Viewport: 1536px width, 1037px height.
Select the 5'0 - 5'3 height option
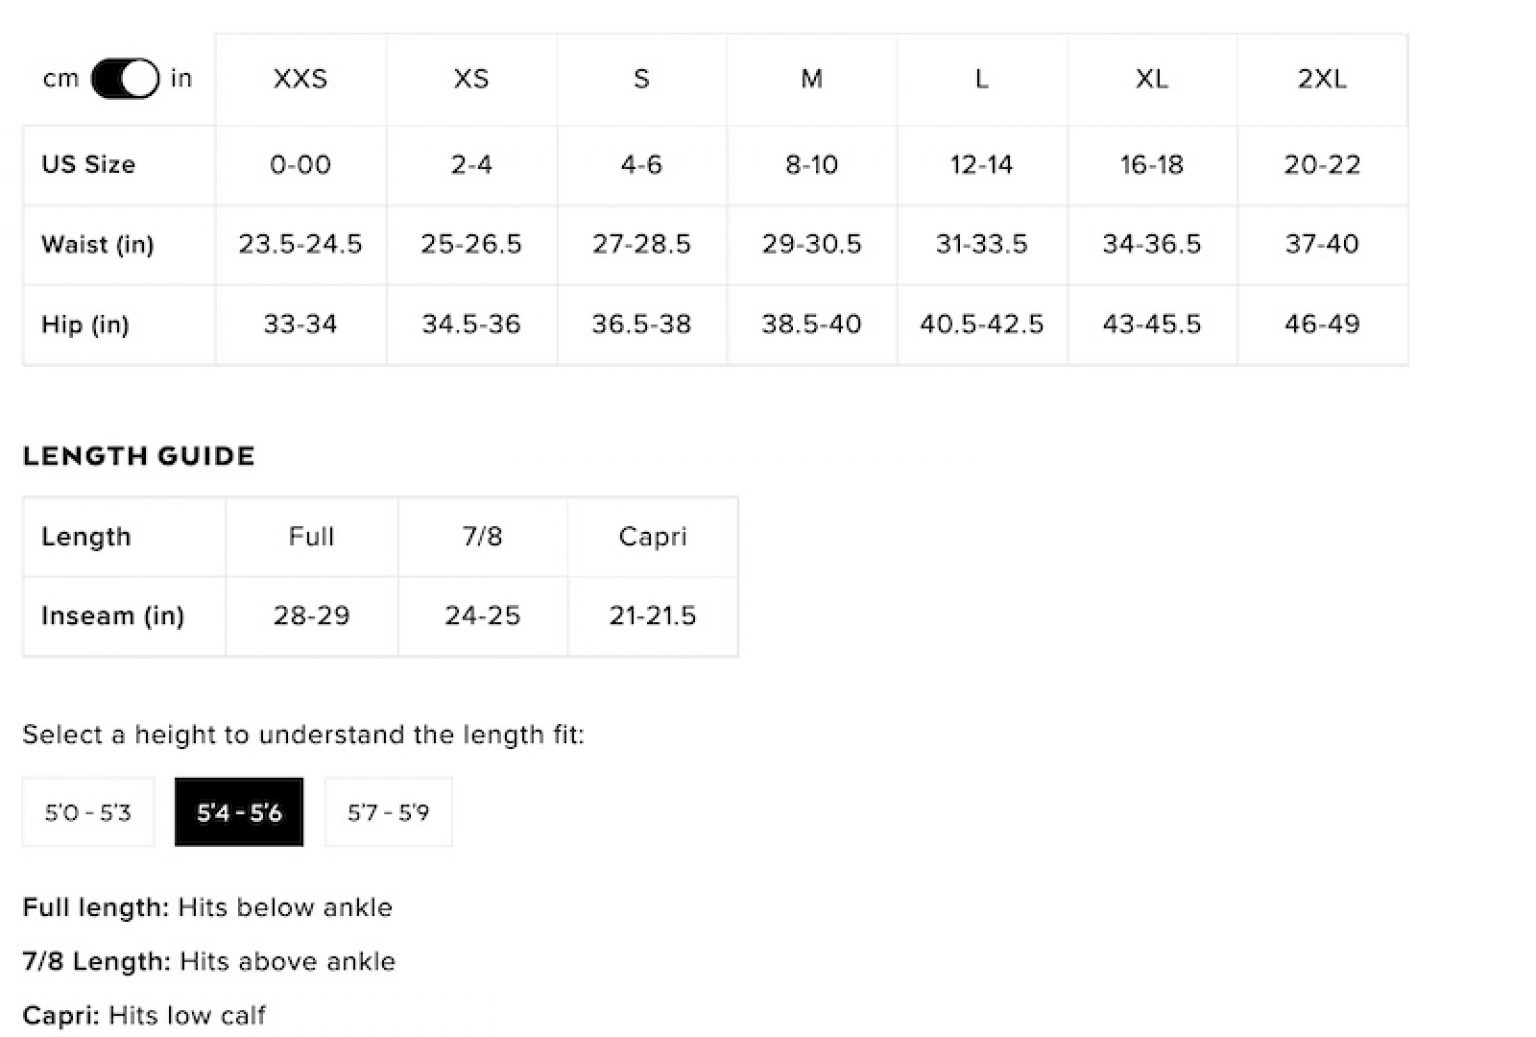[88, 812]
